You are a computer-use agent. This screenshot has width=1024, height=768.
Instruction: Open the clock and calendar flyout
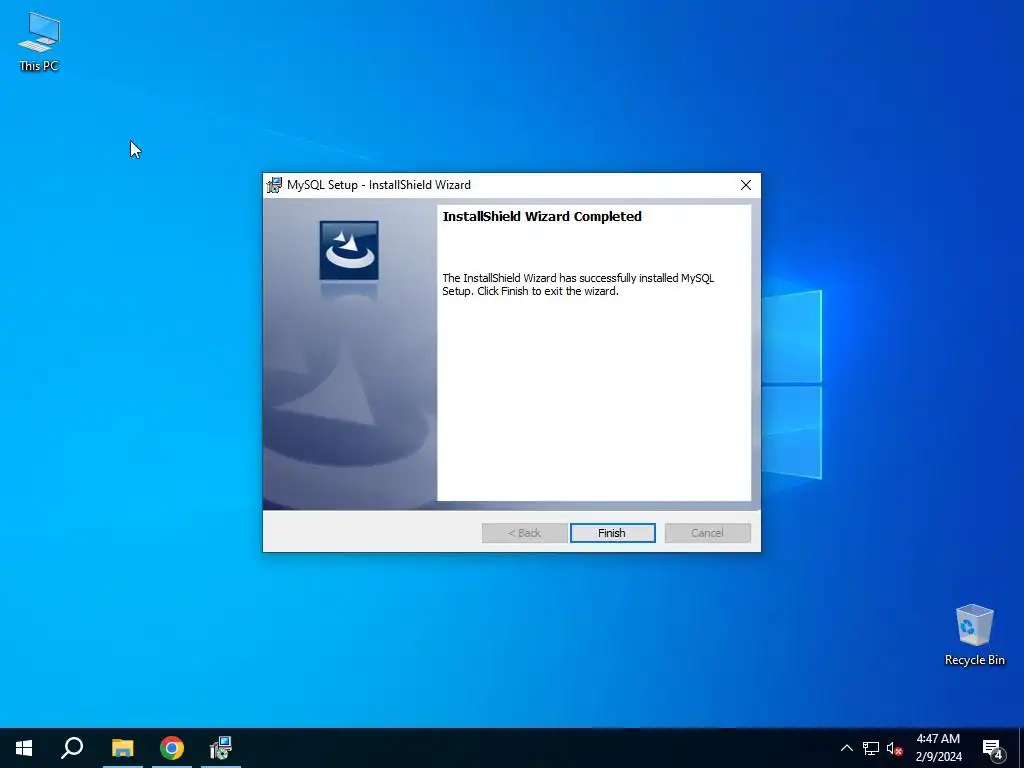[938, 748]
